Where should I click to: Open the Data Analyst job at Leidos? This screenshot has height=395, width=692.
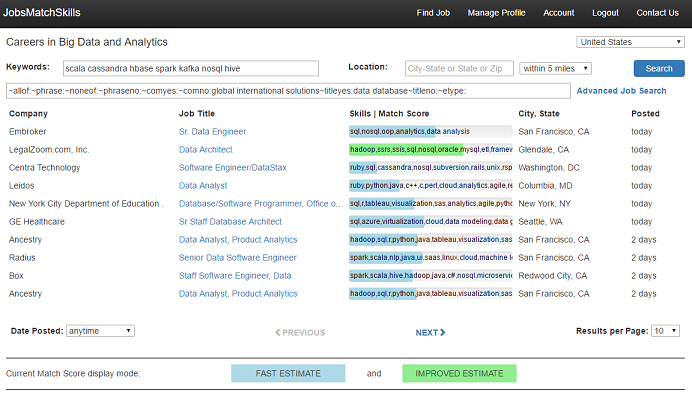point(203,186)
